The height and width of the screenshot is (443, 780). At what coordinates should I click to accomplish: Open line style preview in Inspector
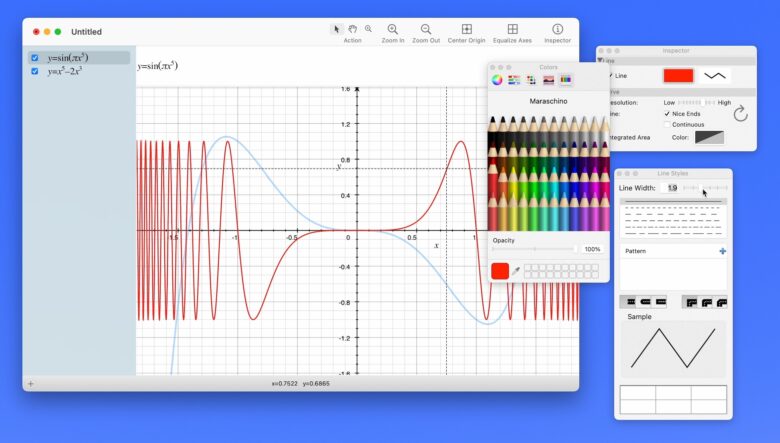[715, 76]
